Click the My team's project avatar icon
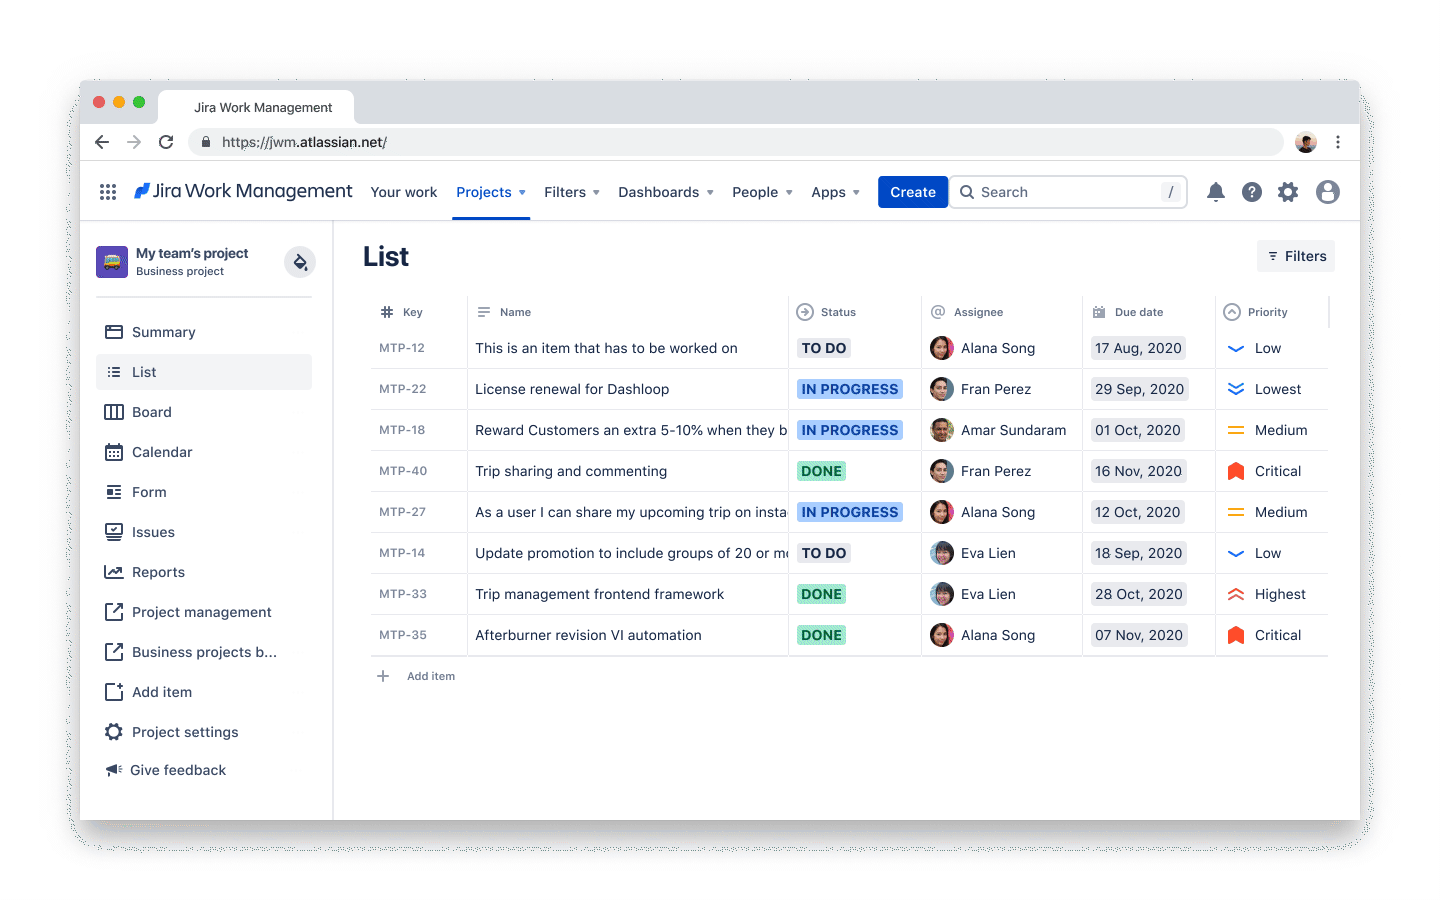The width and height of the screenshot is (1440, 900). pos(112,262)
